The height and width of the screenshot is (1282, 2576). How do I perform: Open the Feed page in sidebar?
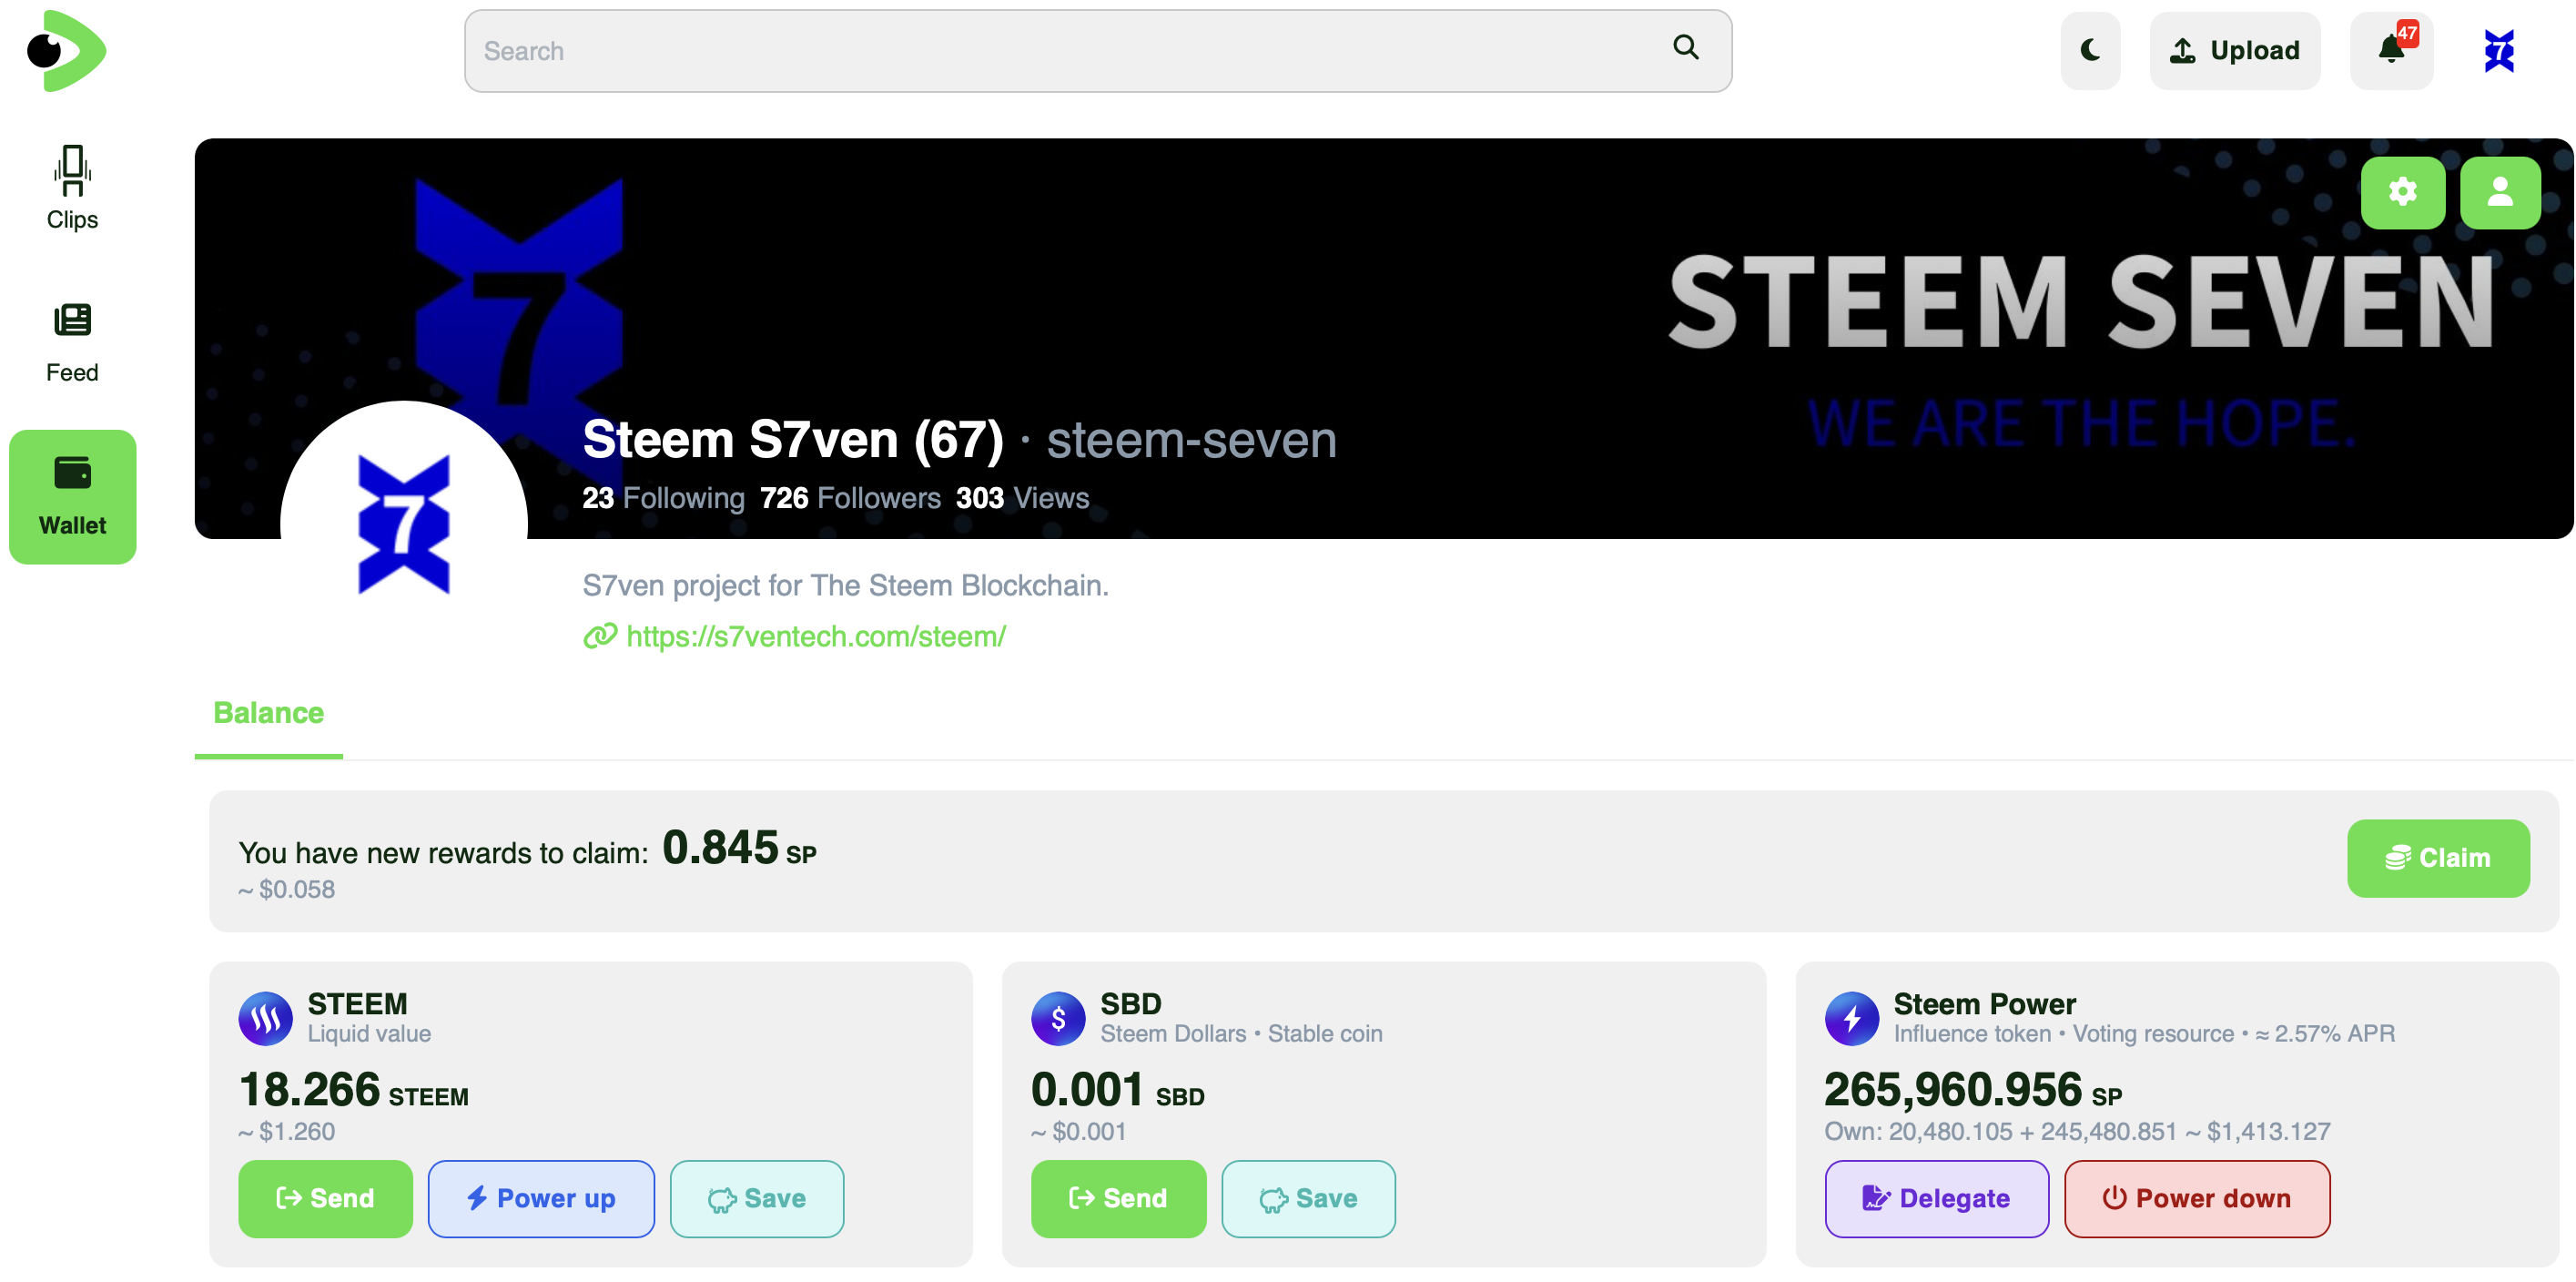point(72,343)
